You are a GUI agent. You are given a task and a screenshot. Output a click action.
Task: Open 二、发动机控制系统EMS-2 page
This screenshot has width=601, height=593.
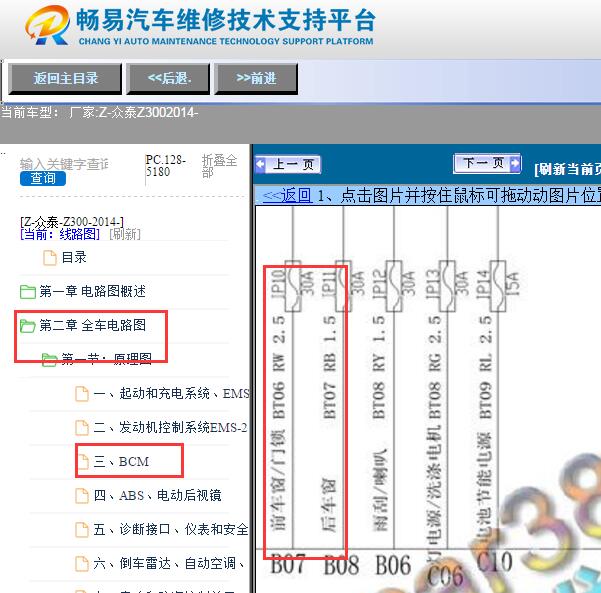170,427
